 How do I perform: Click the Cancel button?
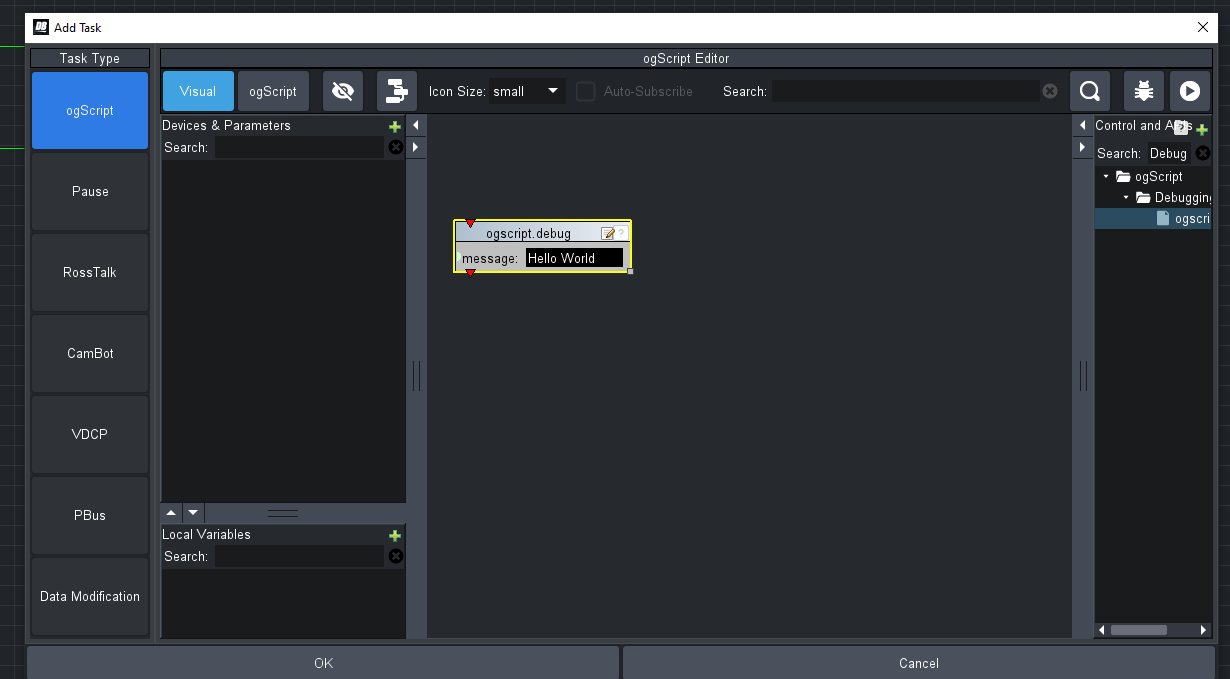tap(918, 662)
